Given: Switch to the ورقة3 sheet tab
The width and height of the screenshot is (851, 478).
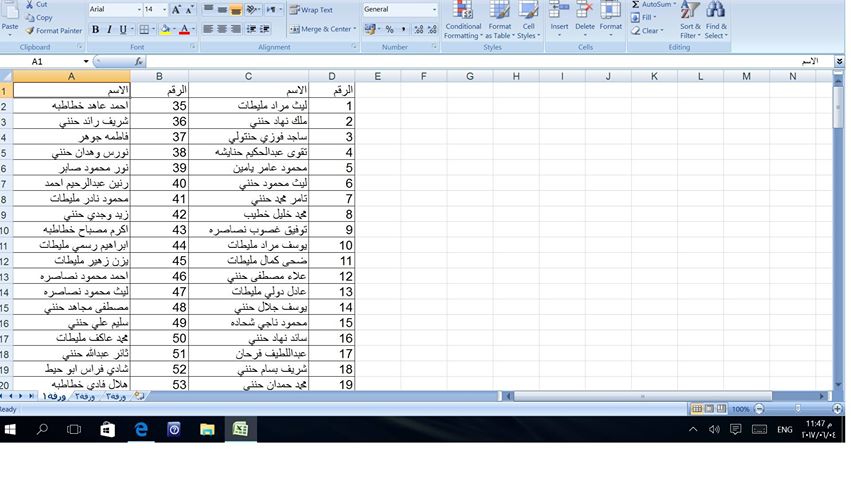Looking at the screenshot, I should tap(115, 397).
